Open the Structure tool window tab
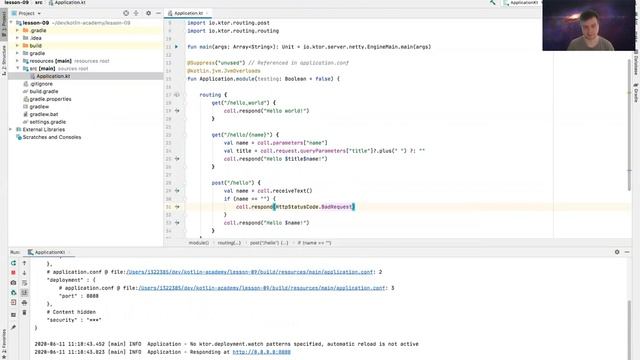Viewport: 640px width, 360px height. (4, 60)
